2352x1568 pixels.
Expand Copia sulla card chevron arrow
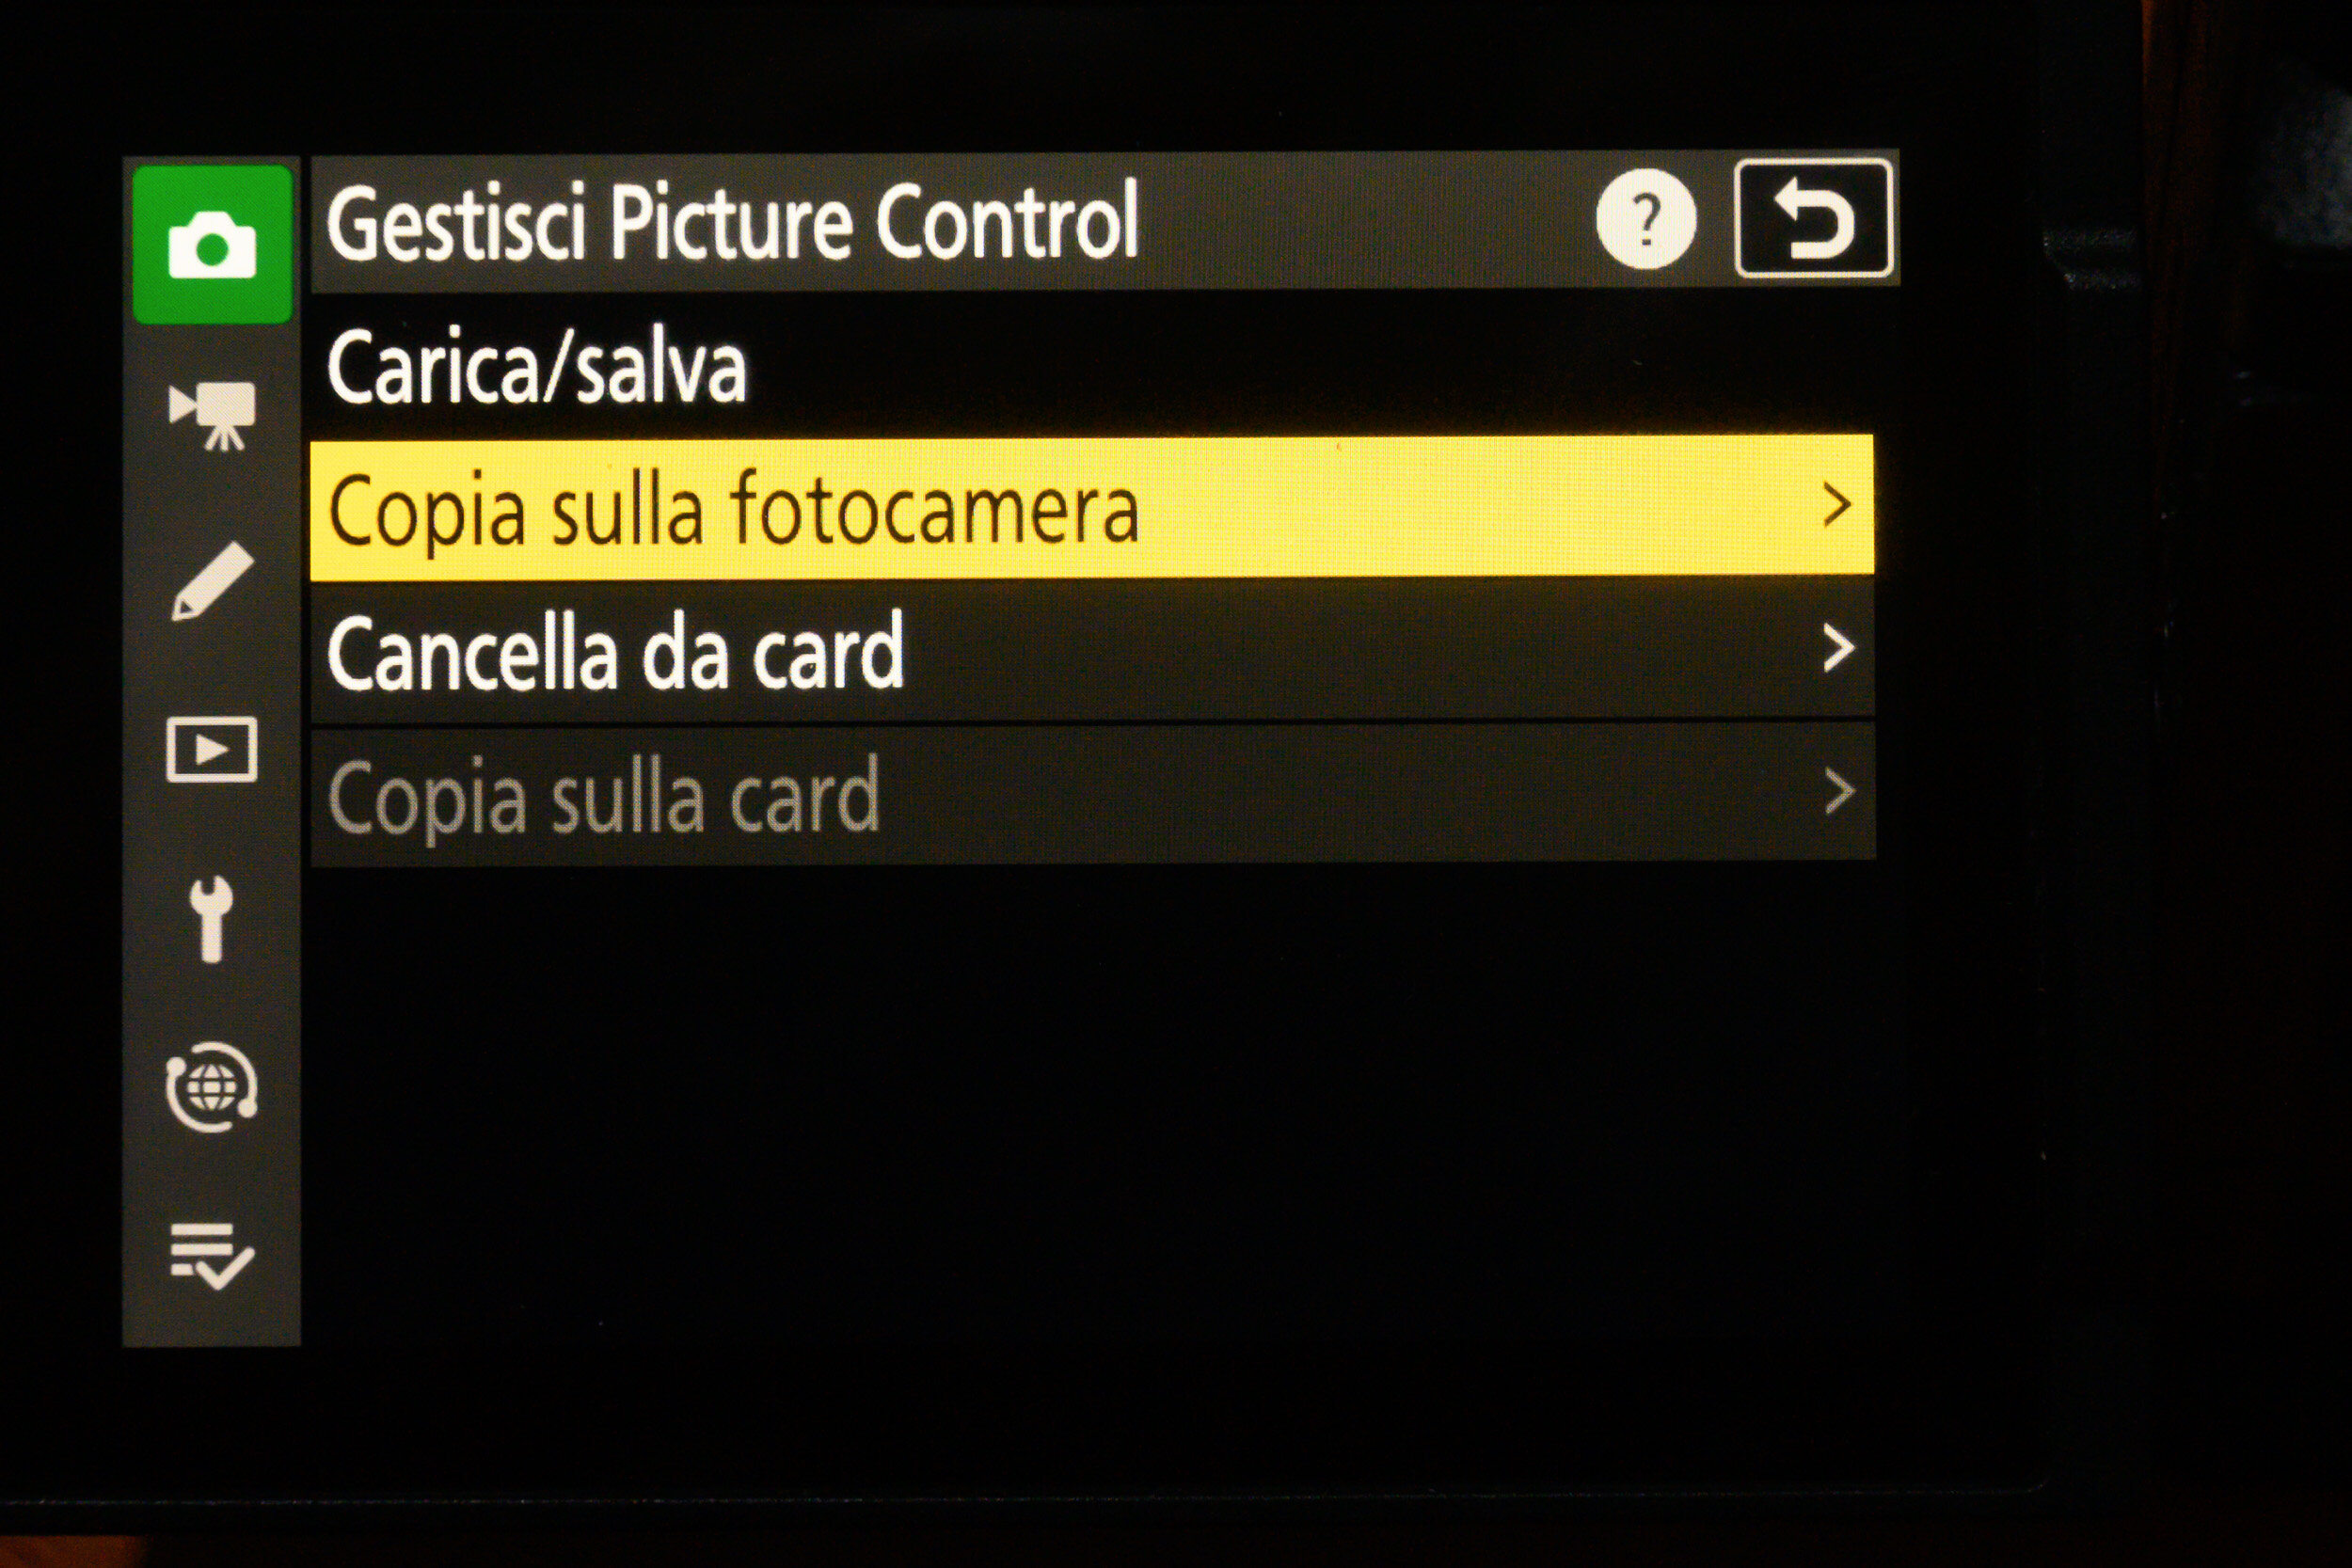click(x=1839, y=793)
